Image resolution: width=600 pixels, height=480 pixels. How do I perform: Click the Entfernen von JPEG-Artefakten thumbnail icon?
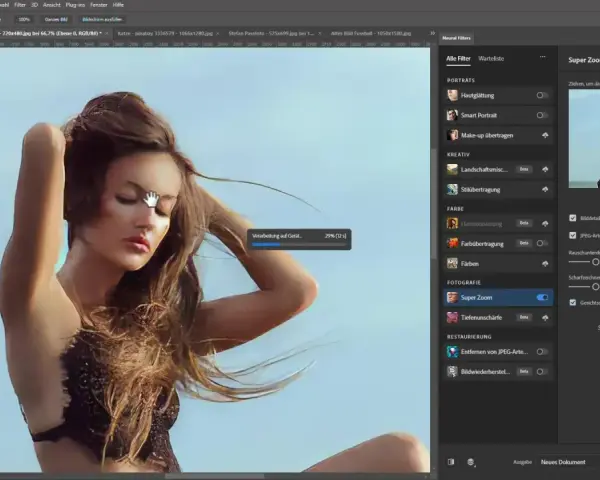452,351
